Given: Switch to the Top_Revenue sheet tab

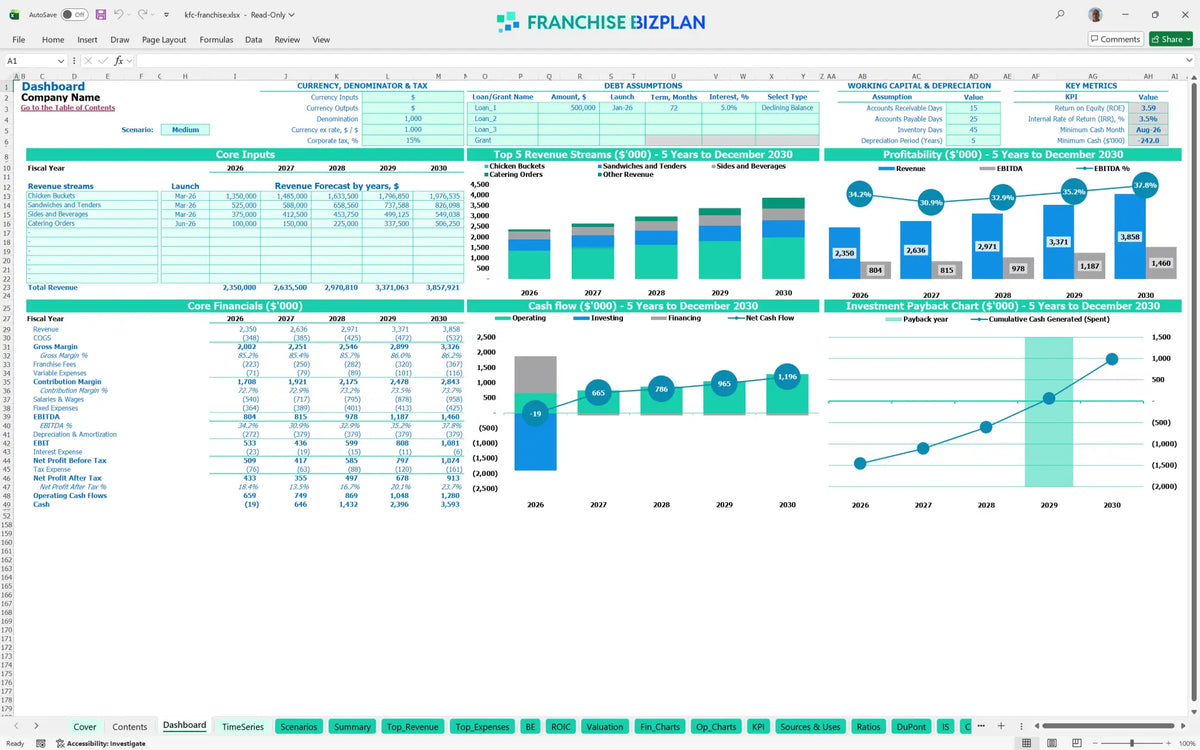Looking at the screenshot, I should click(x=412, y=727).
